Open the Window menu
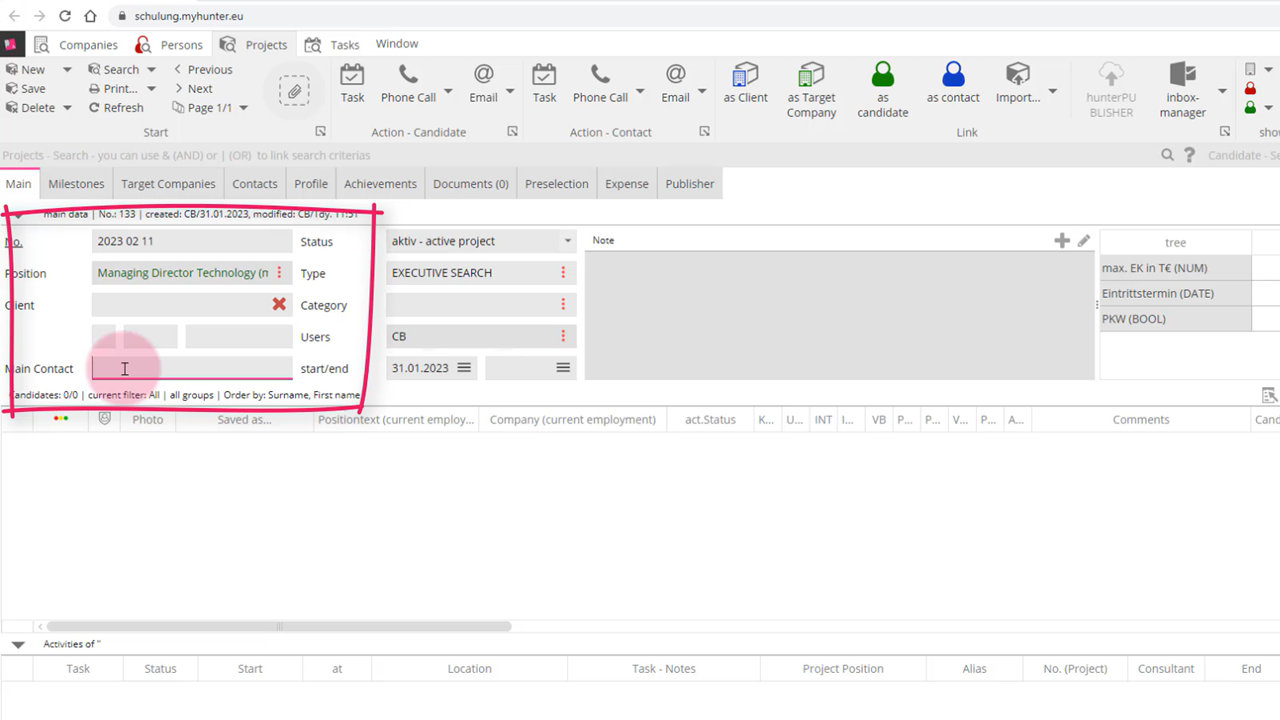The image size is (1280, 720). point(397,44)
